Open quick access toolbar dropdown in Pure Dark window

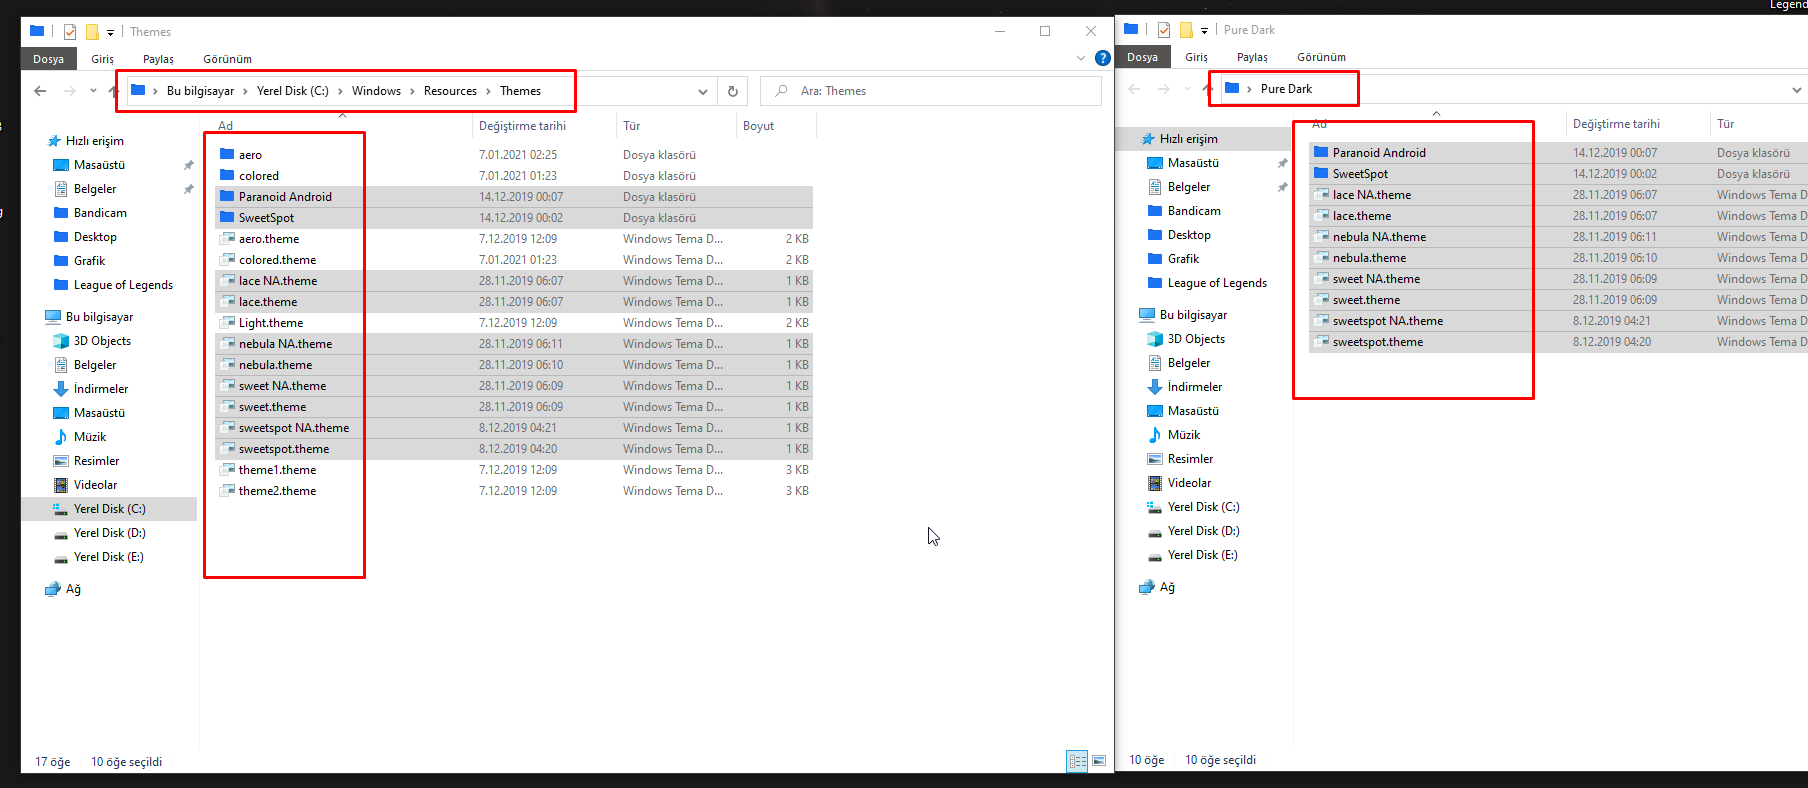pyautogui.click(x=1204, y=30)
